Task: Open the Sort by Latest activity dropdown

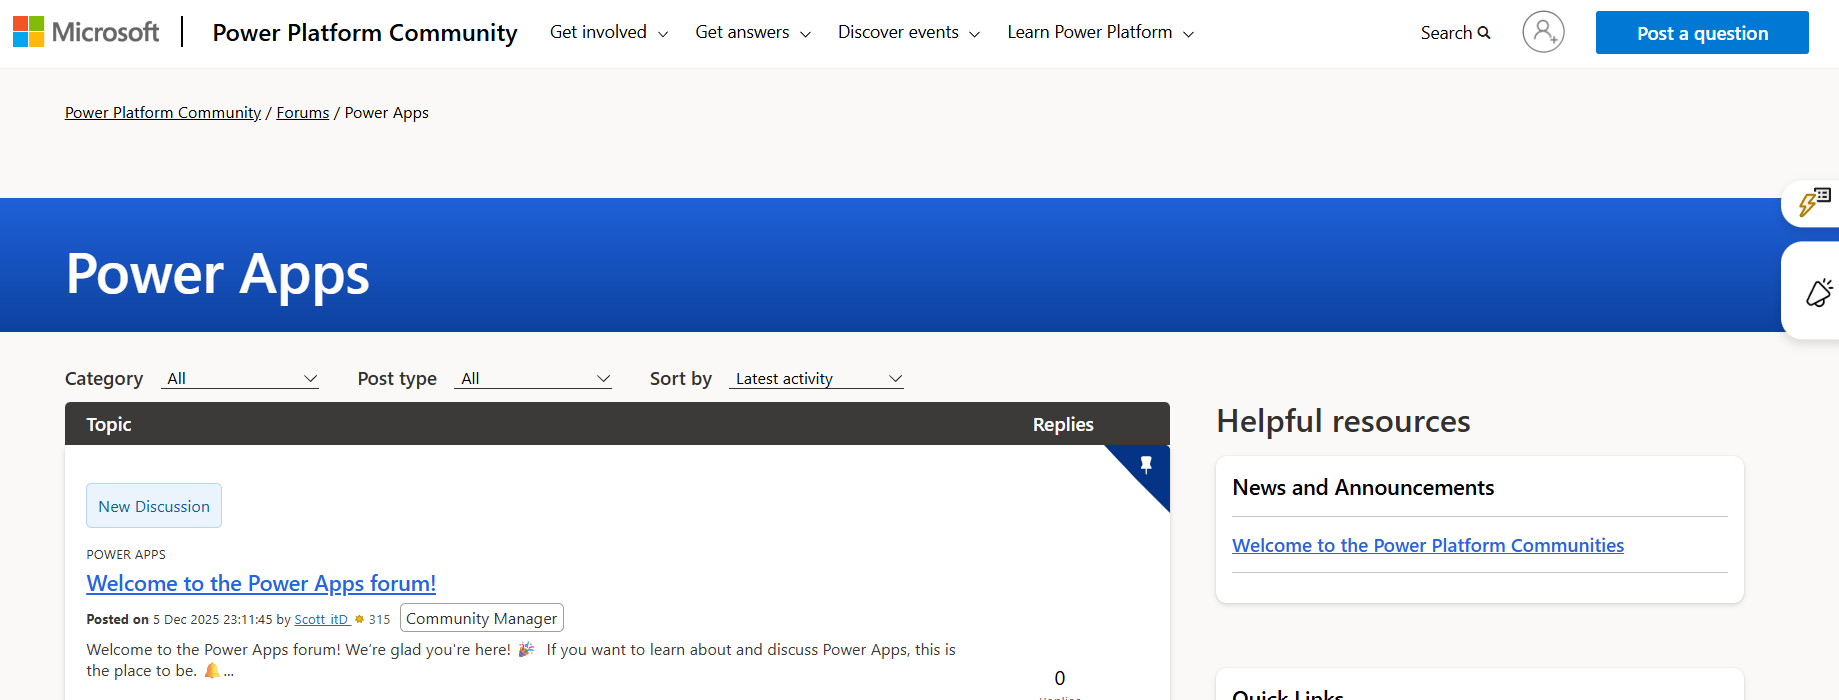Action: pos(816,379)
